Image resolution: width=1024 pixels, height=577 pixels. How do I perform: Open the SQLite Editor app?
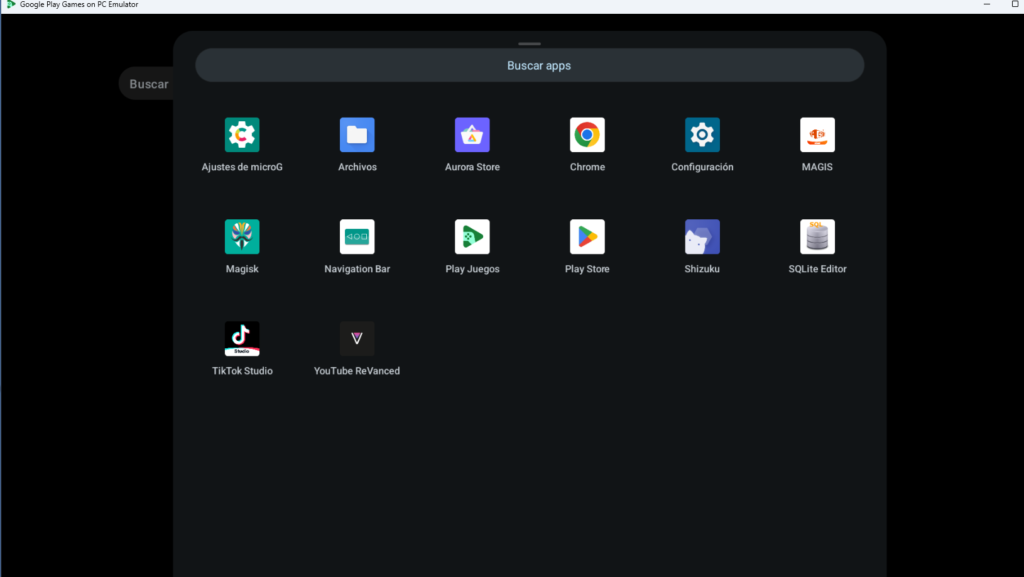pyautogui.click(x=817, y=237)
